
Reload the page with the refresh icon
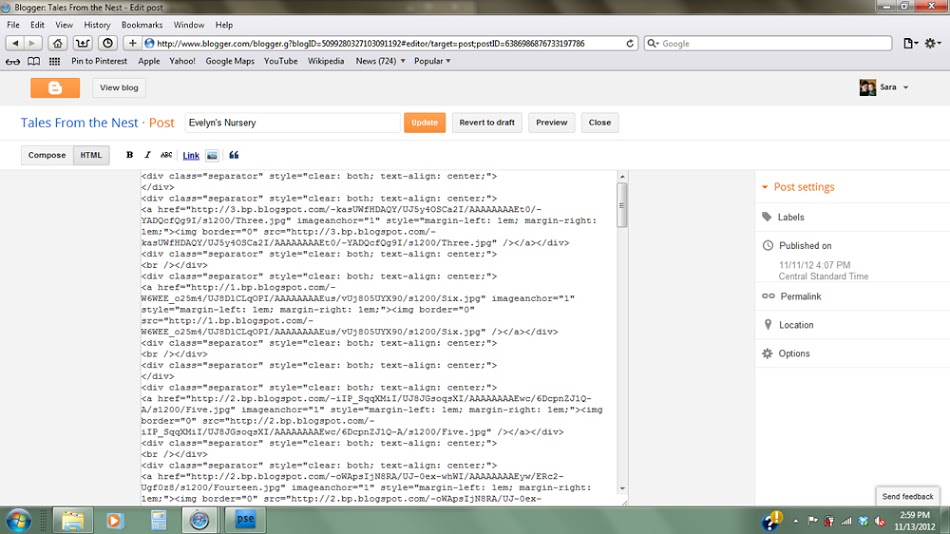[x=629, y=44]
